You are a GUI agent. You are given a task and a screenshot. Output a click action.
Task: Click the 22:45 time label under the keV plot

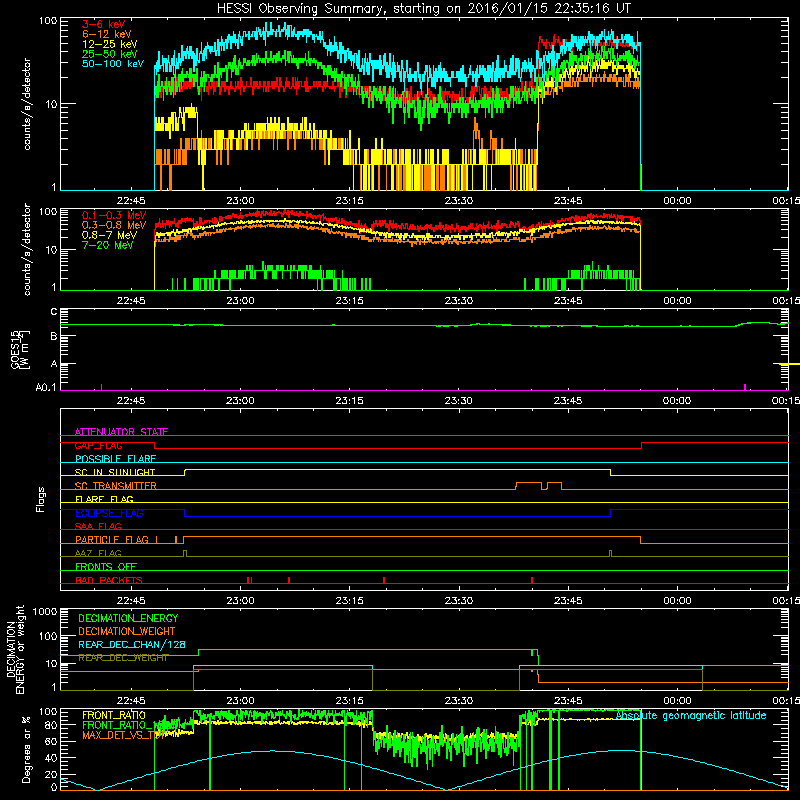131,201
